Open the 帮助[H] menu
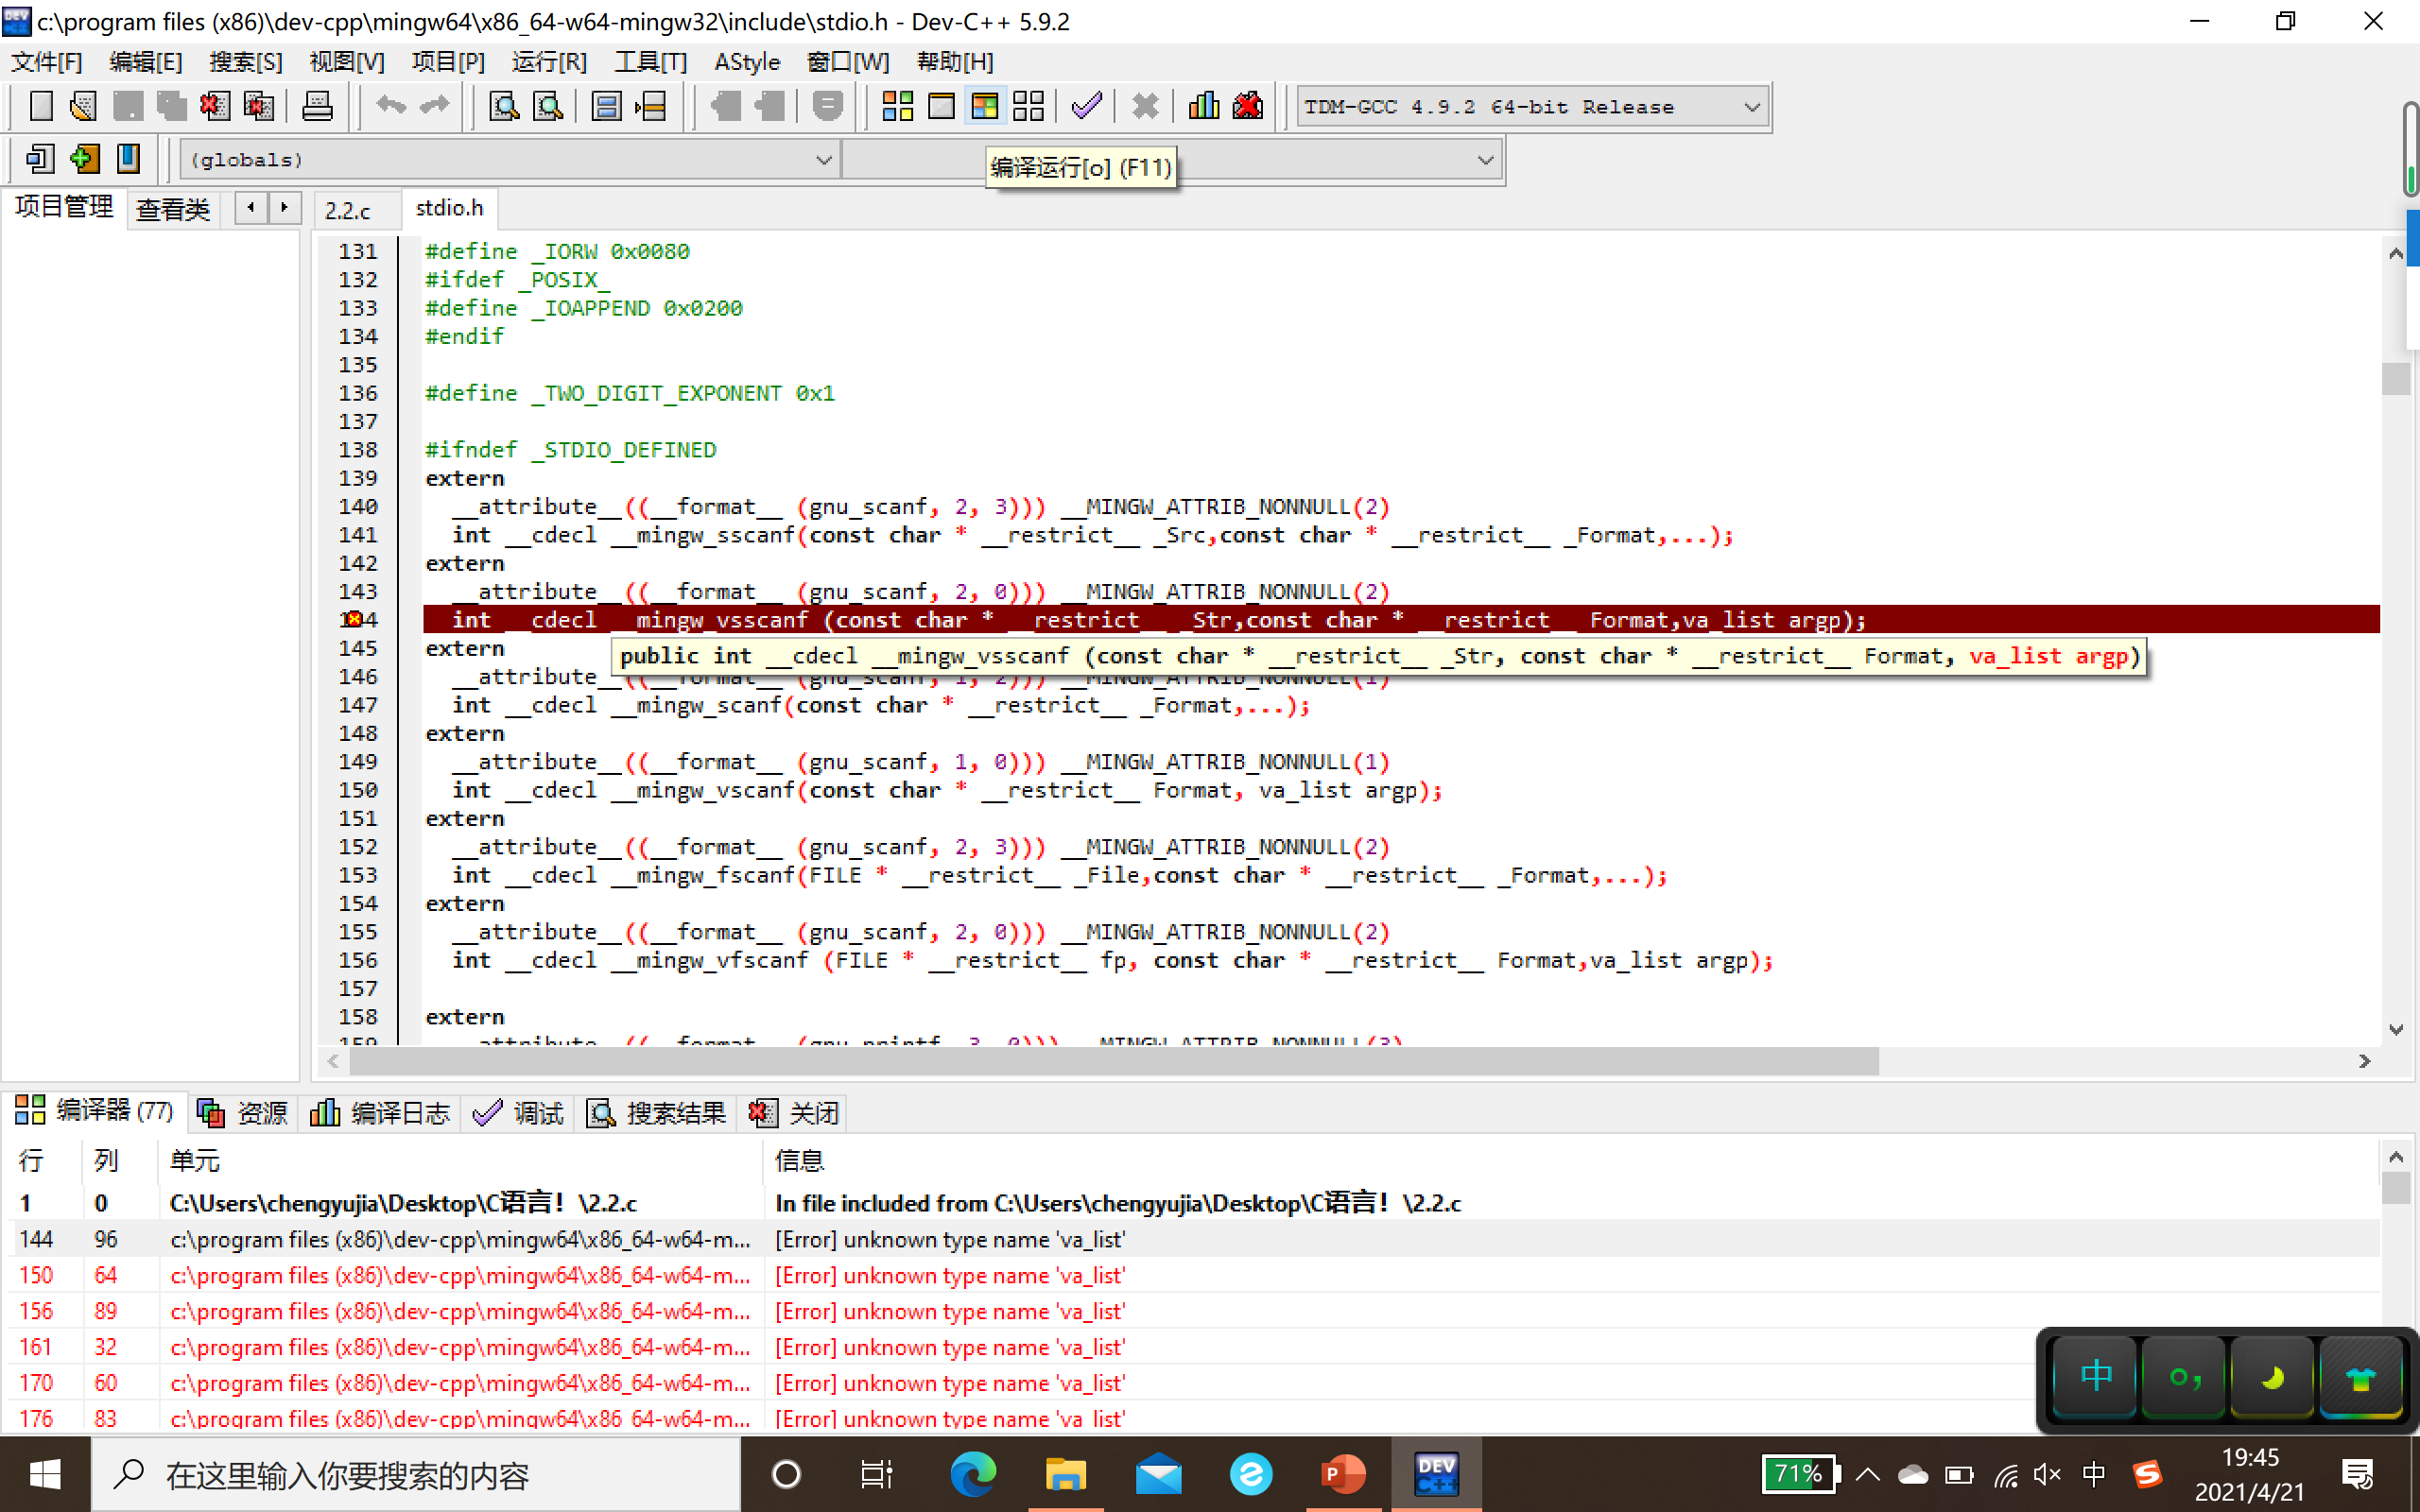This screenshot has width=2420, height=1512. click(x=955, y=62)
